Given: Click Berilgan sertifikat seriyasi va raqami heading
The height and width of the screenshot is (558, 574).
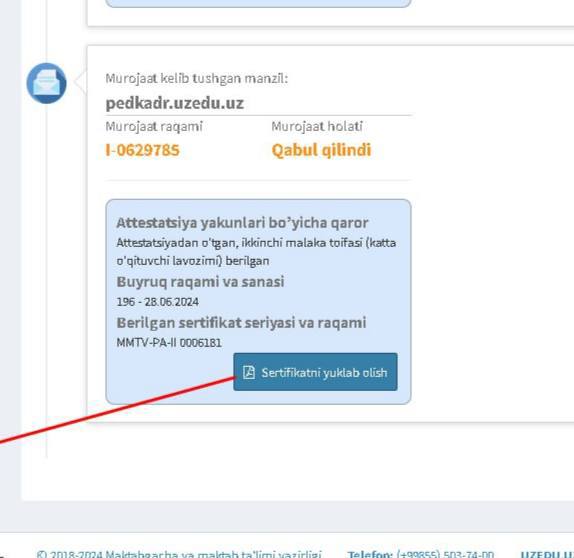Looking at the screenshot, I should pos(241,323).
